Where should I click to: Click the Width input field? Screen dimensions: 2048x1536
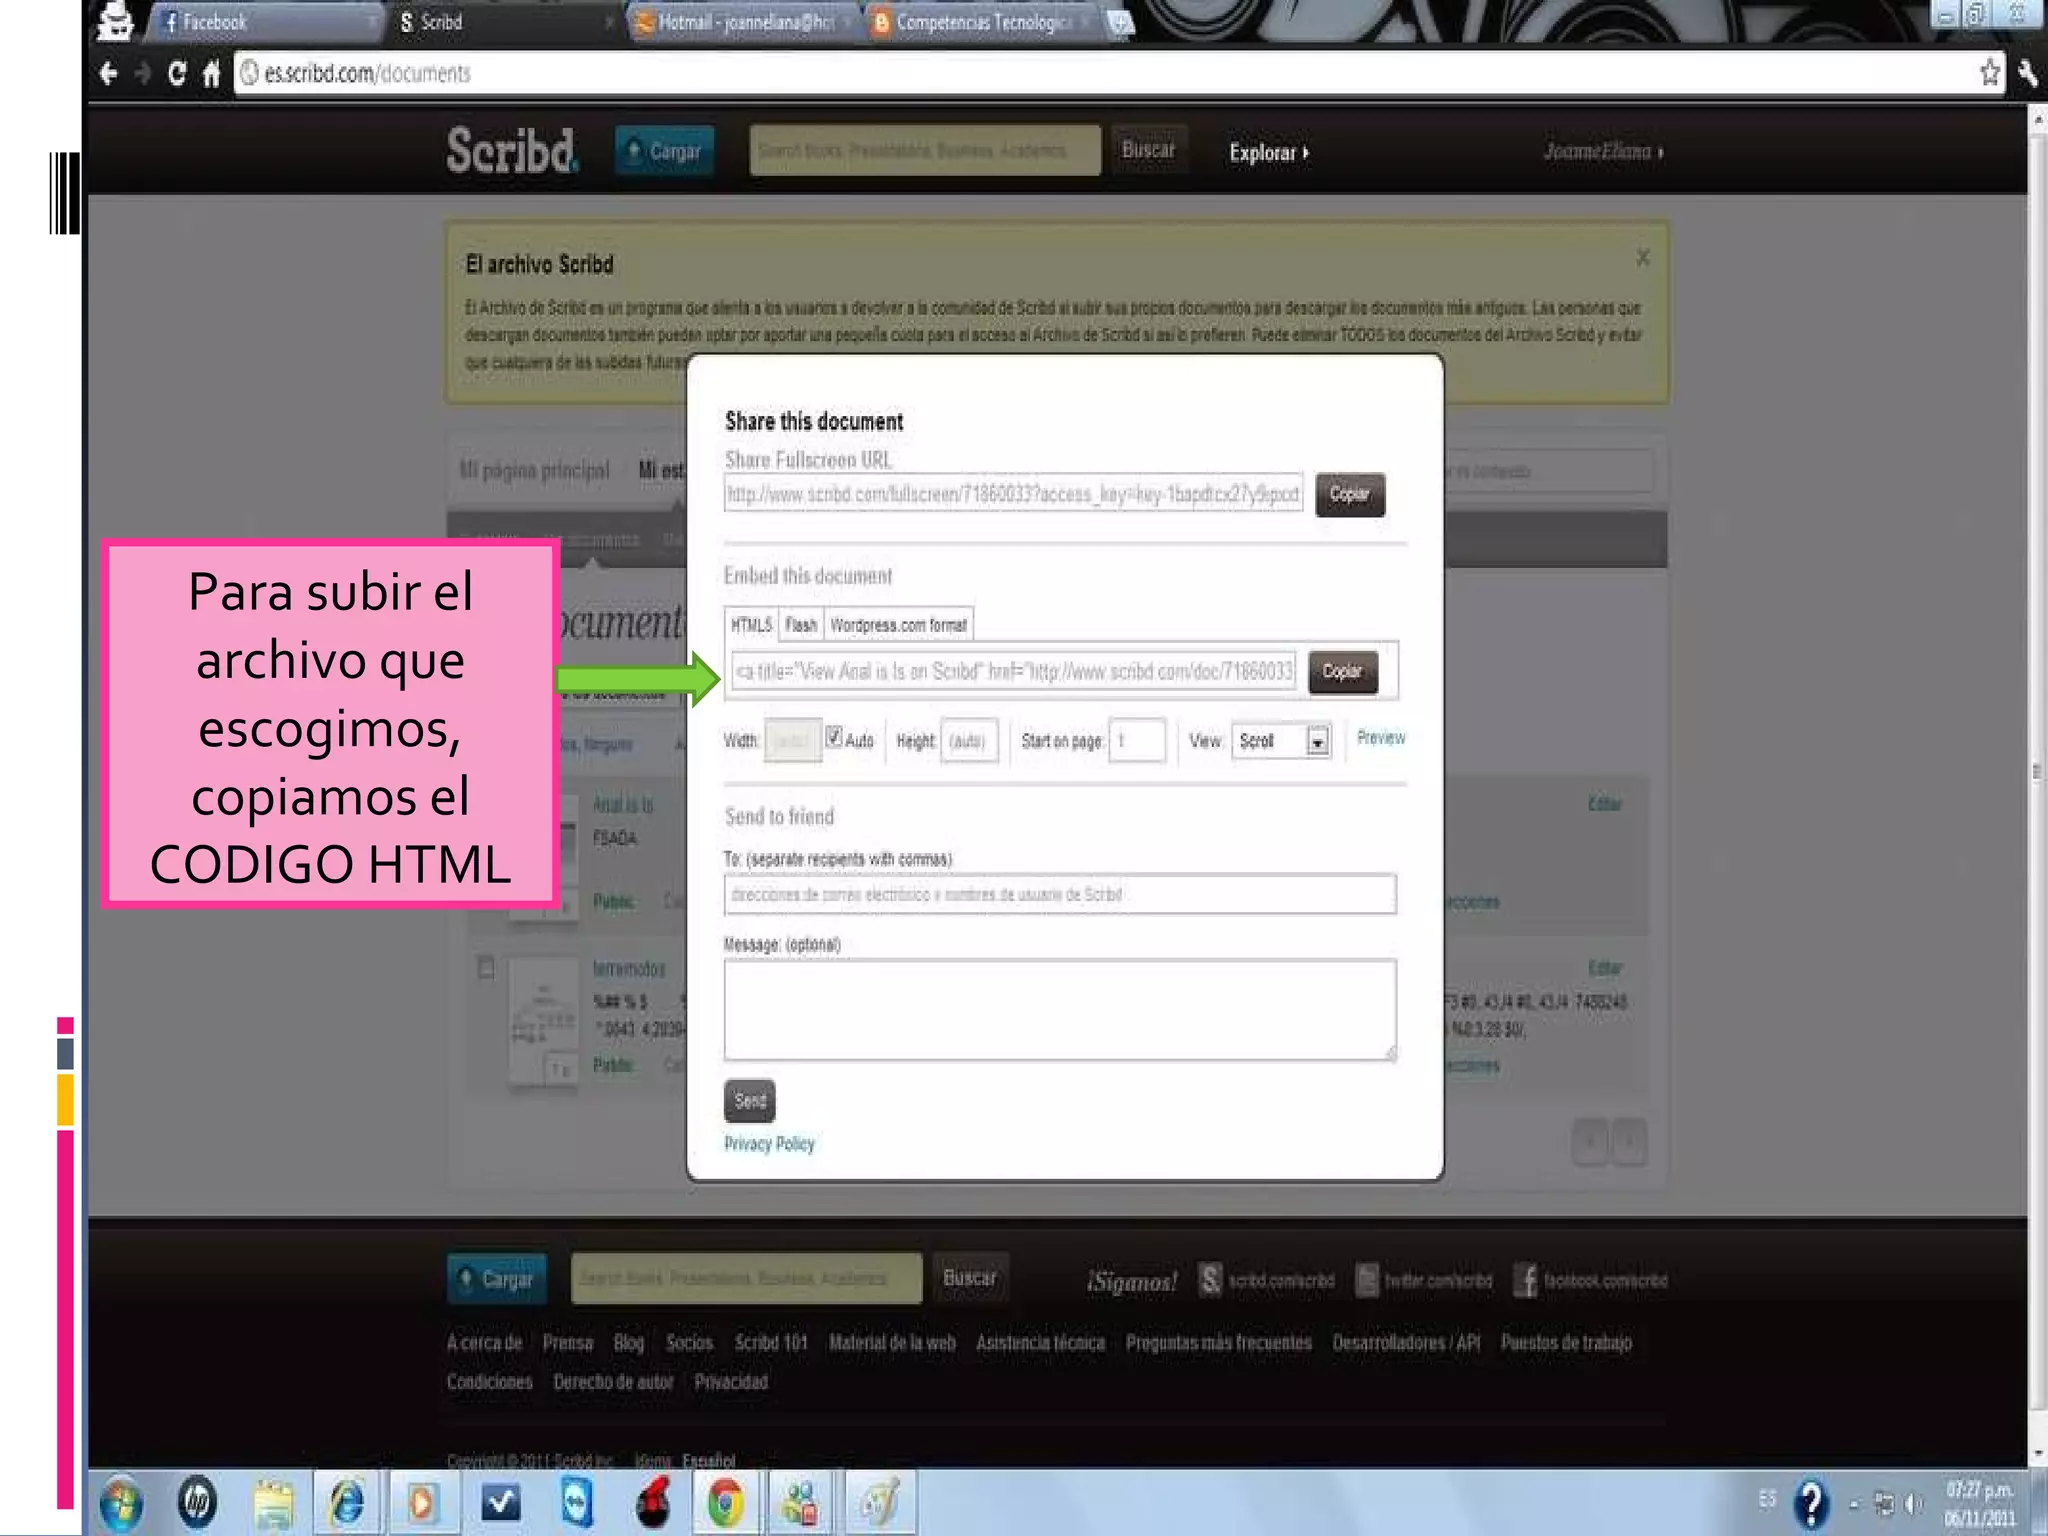point(792,741)
